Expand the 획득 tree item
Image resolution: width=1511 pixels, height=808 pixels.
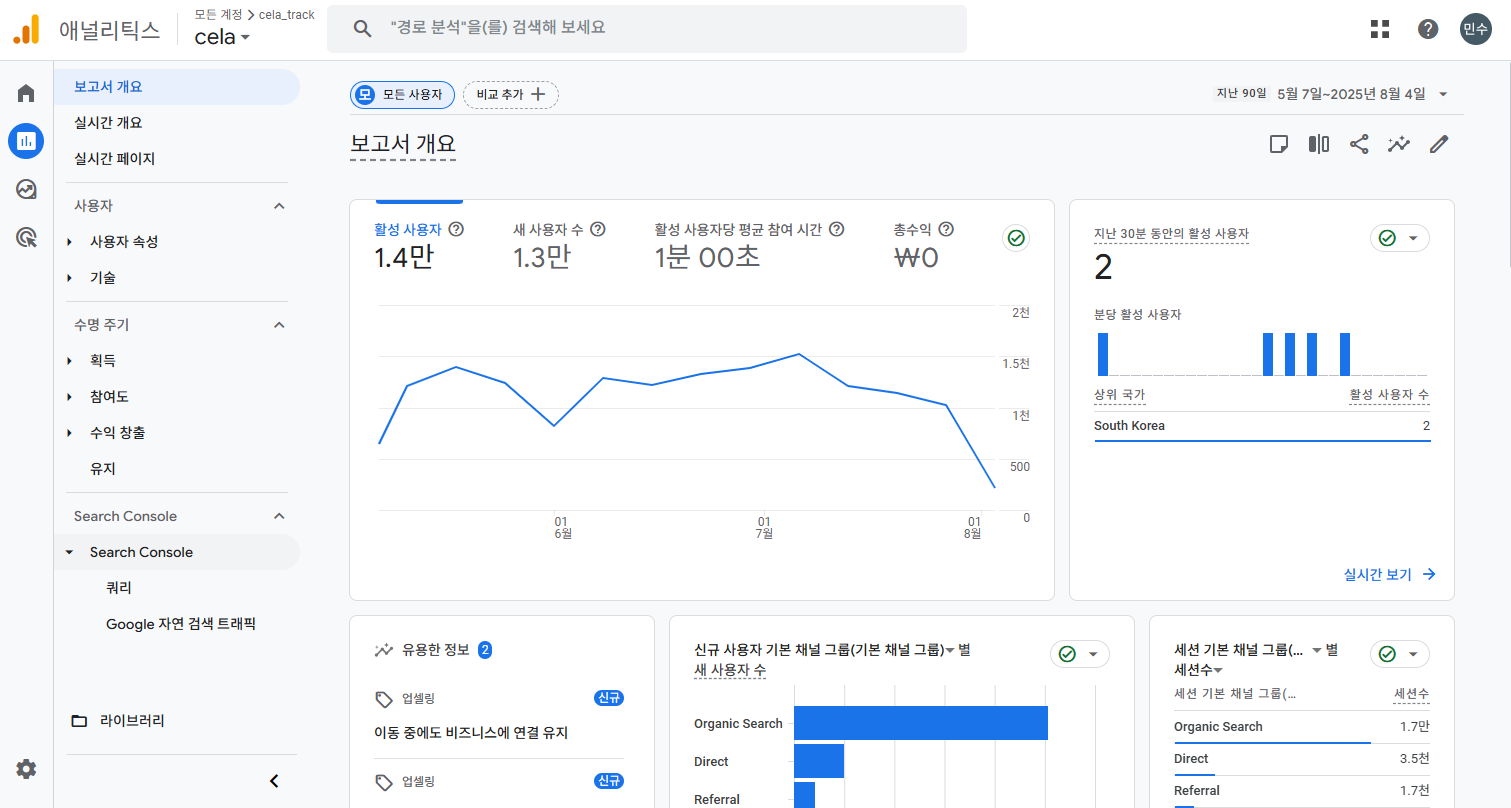tap(69, 361)
